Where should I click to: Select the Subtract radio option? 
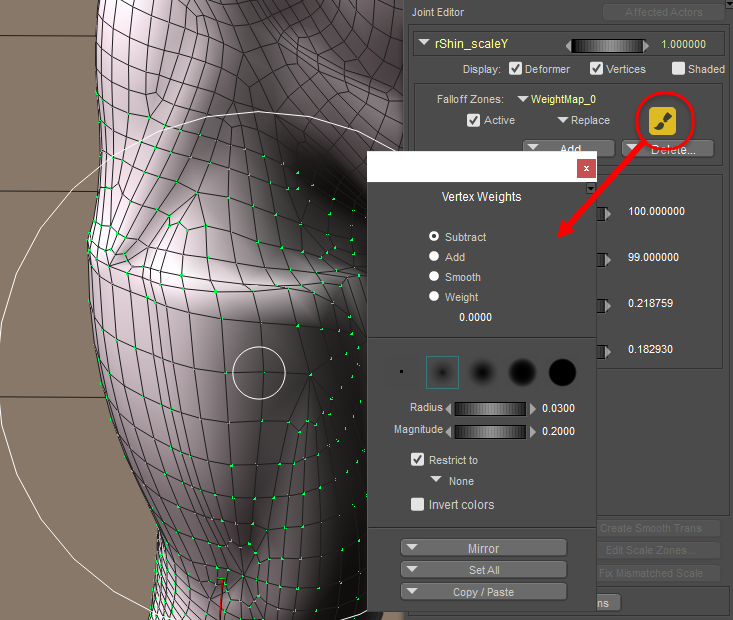[x=434, y=237]
